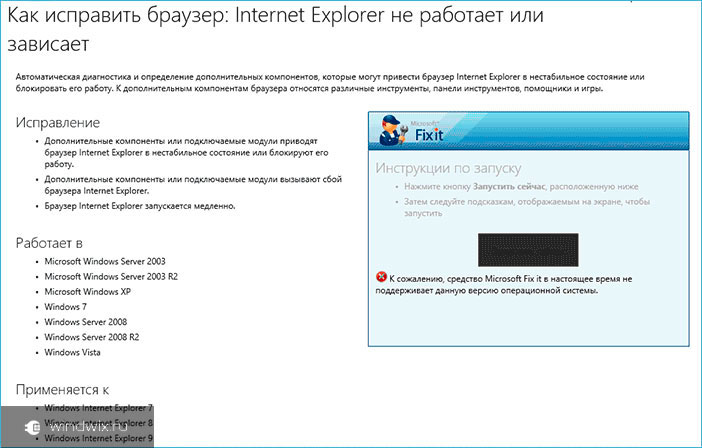
Task: Click list item 'Windows Server 2008'
Action: tap(86, 322)
